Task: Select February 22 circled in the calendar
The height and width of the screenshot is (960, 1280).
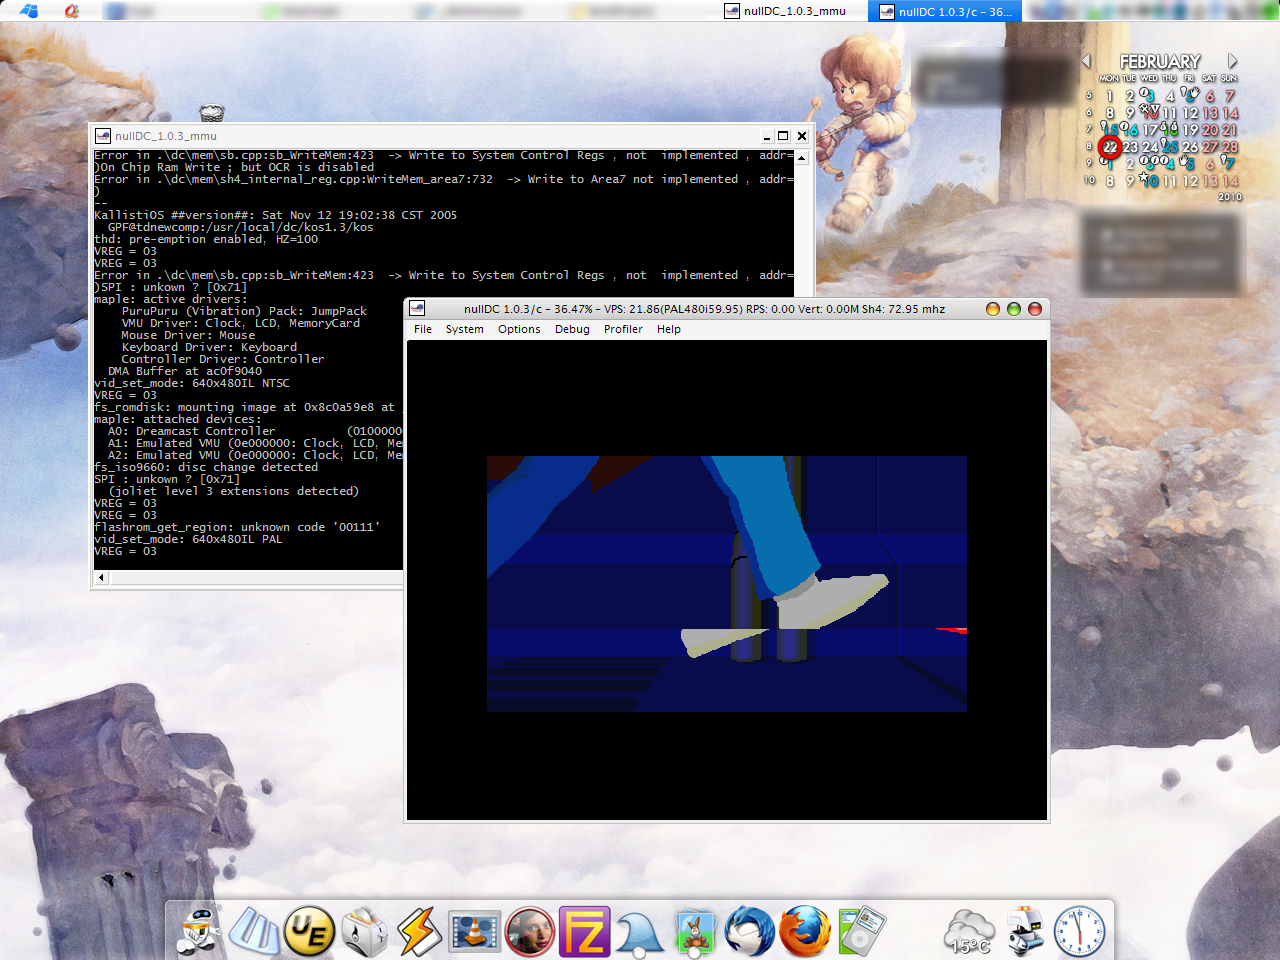Action: (x=1110, y=147)
